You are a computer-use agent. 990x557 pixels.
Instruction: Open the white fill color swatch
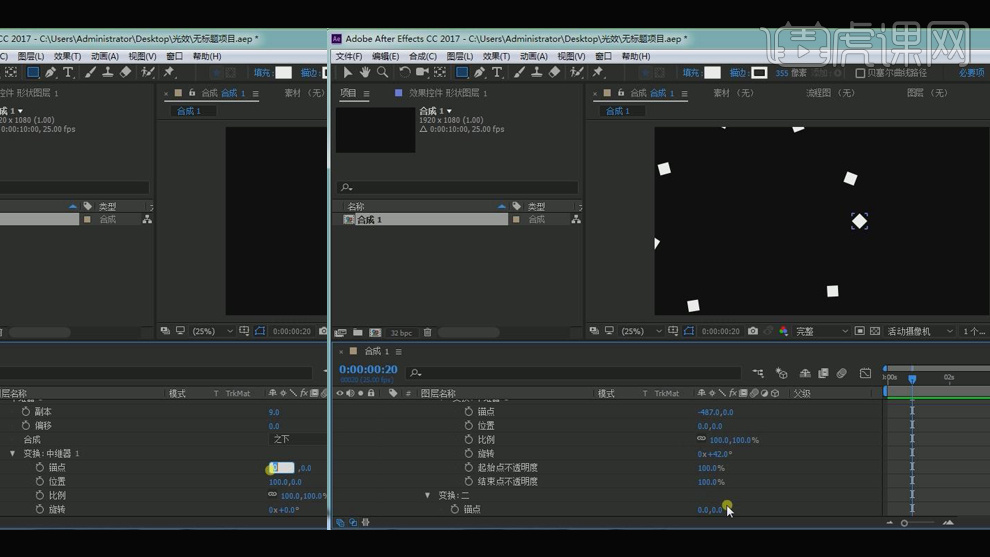pos(712,73)
